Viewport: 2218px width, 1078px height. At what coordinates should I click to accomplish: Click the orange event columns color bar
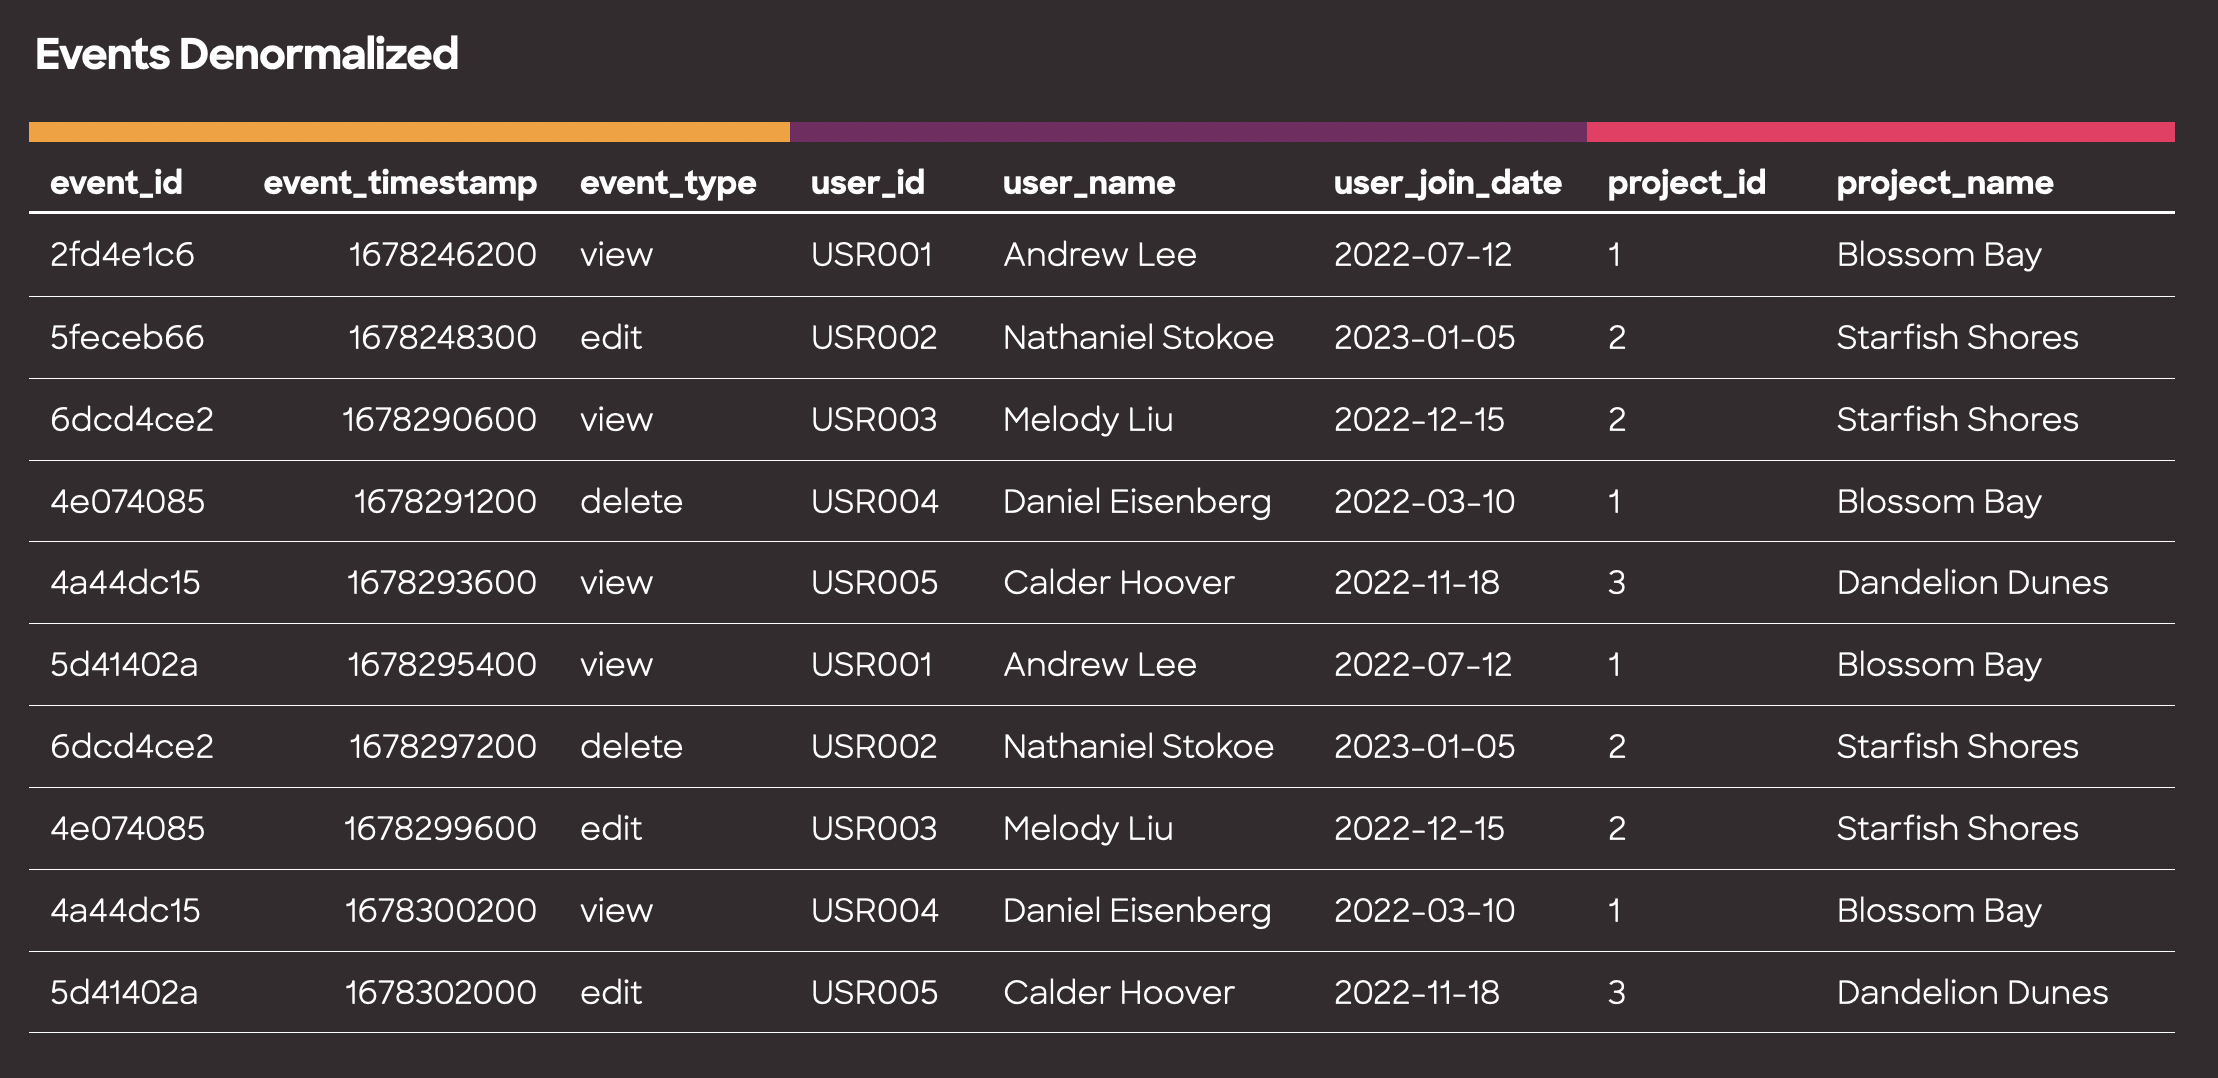pyautogui.click(x=409, y=132)
